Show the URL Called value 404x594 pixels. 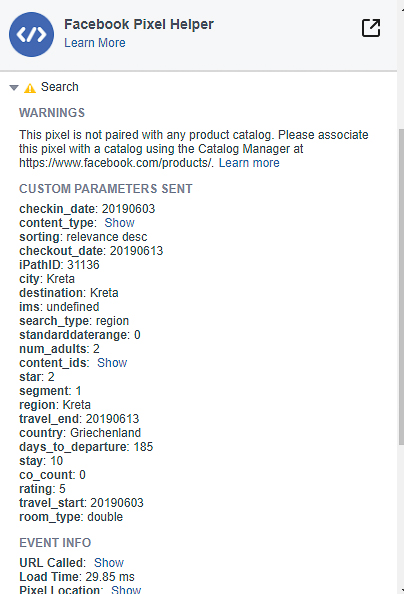point(109,563)
